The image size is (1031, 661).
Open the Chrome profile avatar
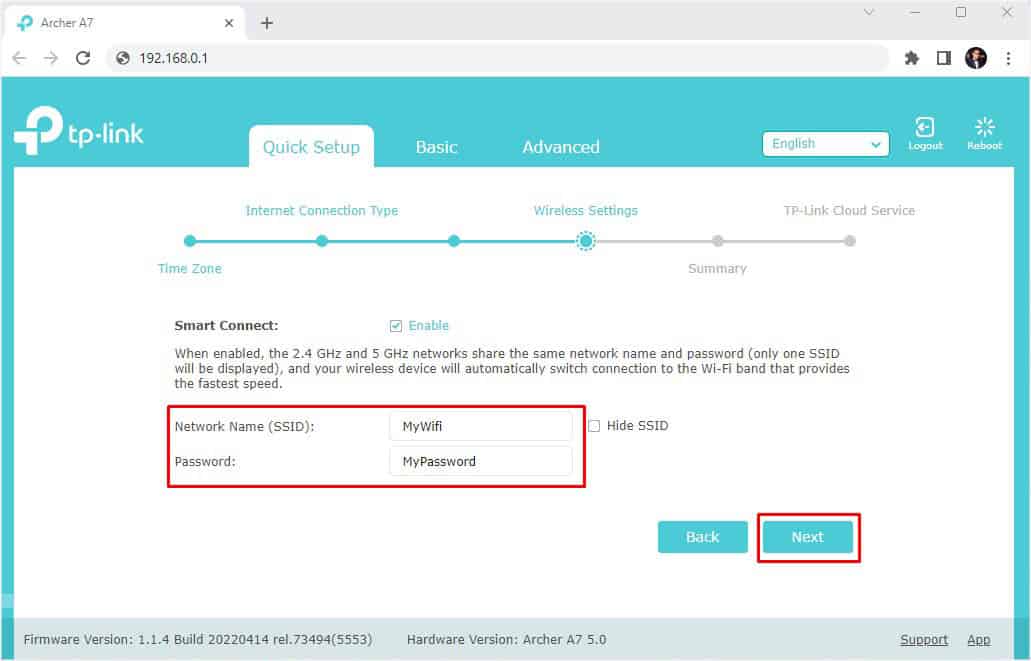[x=976, y=58]
